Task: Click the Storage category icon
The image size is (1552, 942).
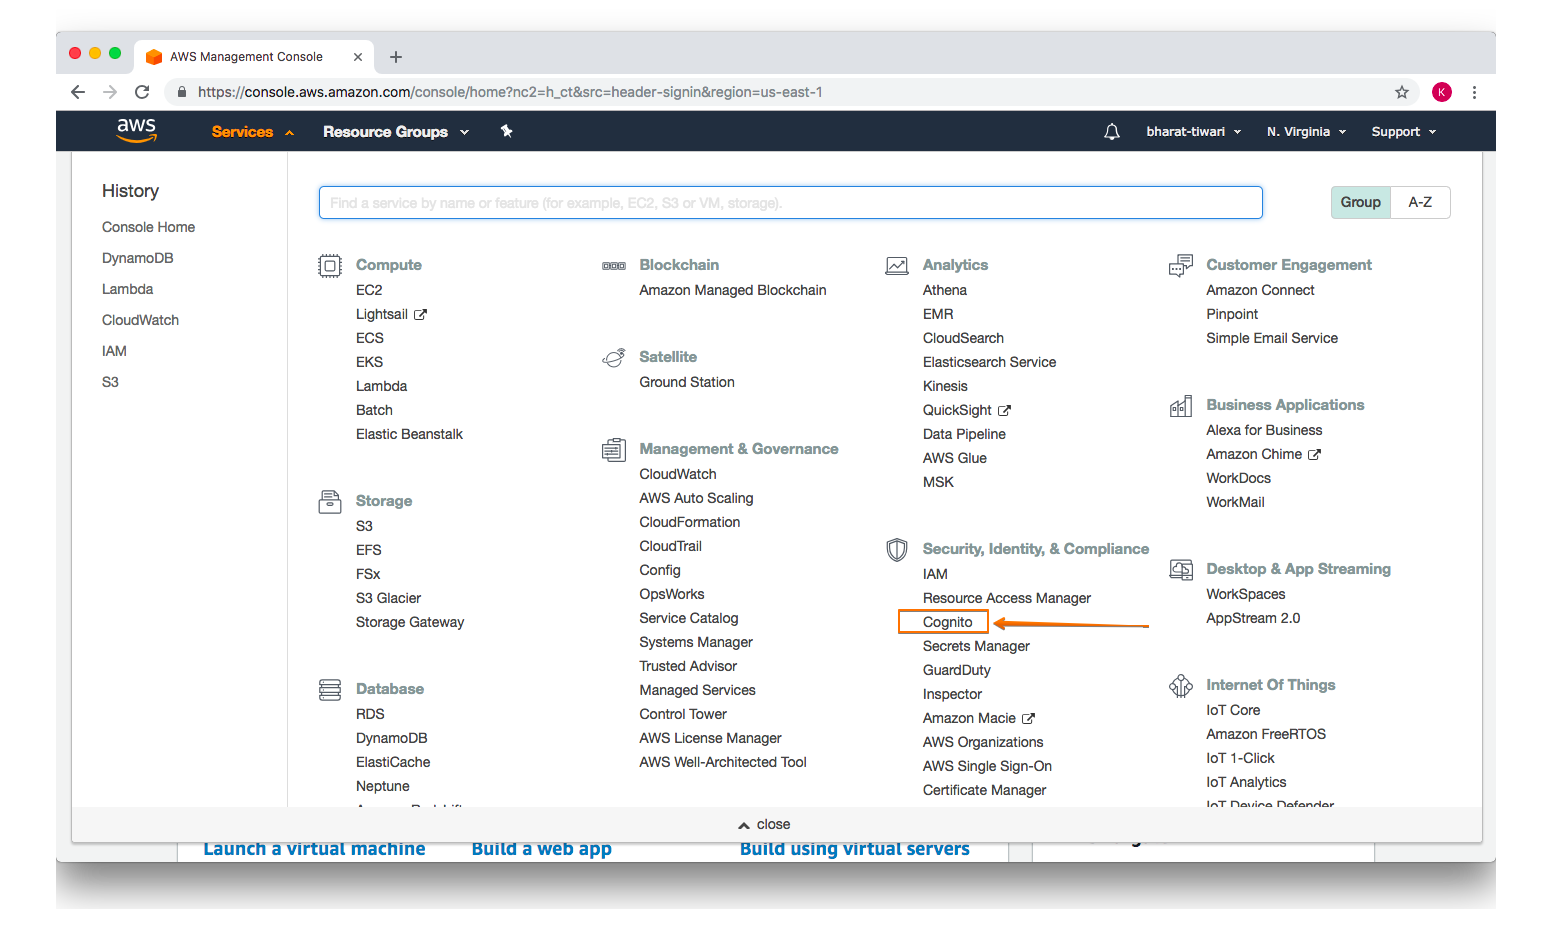Action: click(x=330, y=502)
